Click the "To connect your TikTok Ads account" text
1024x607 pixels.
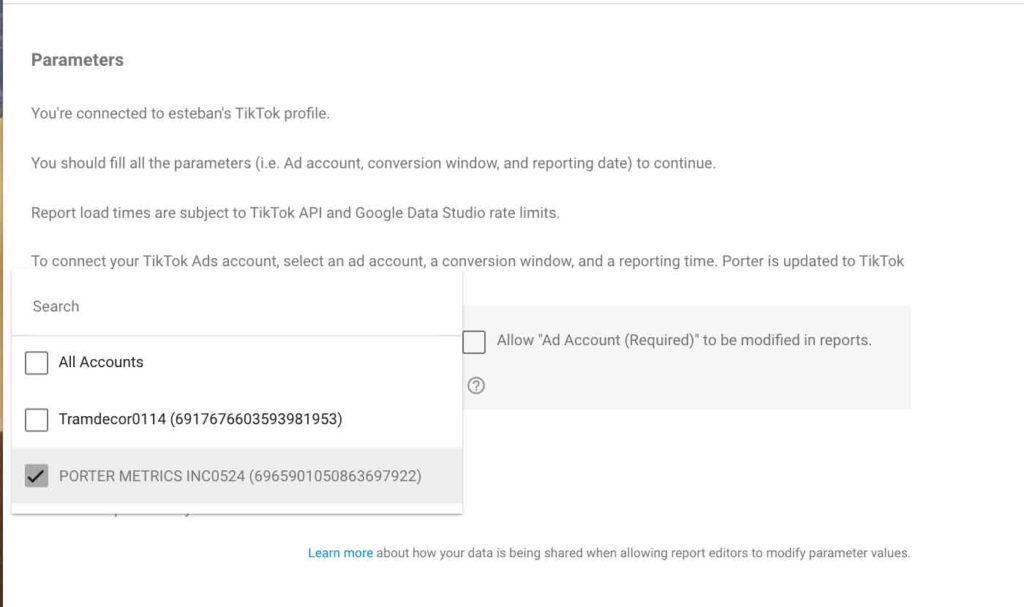[468, 261]
